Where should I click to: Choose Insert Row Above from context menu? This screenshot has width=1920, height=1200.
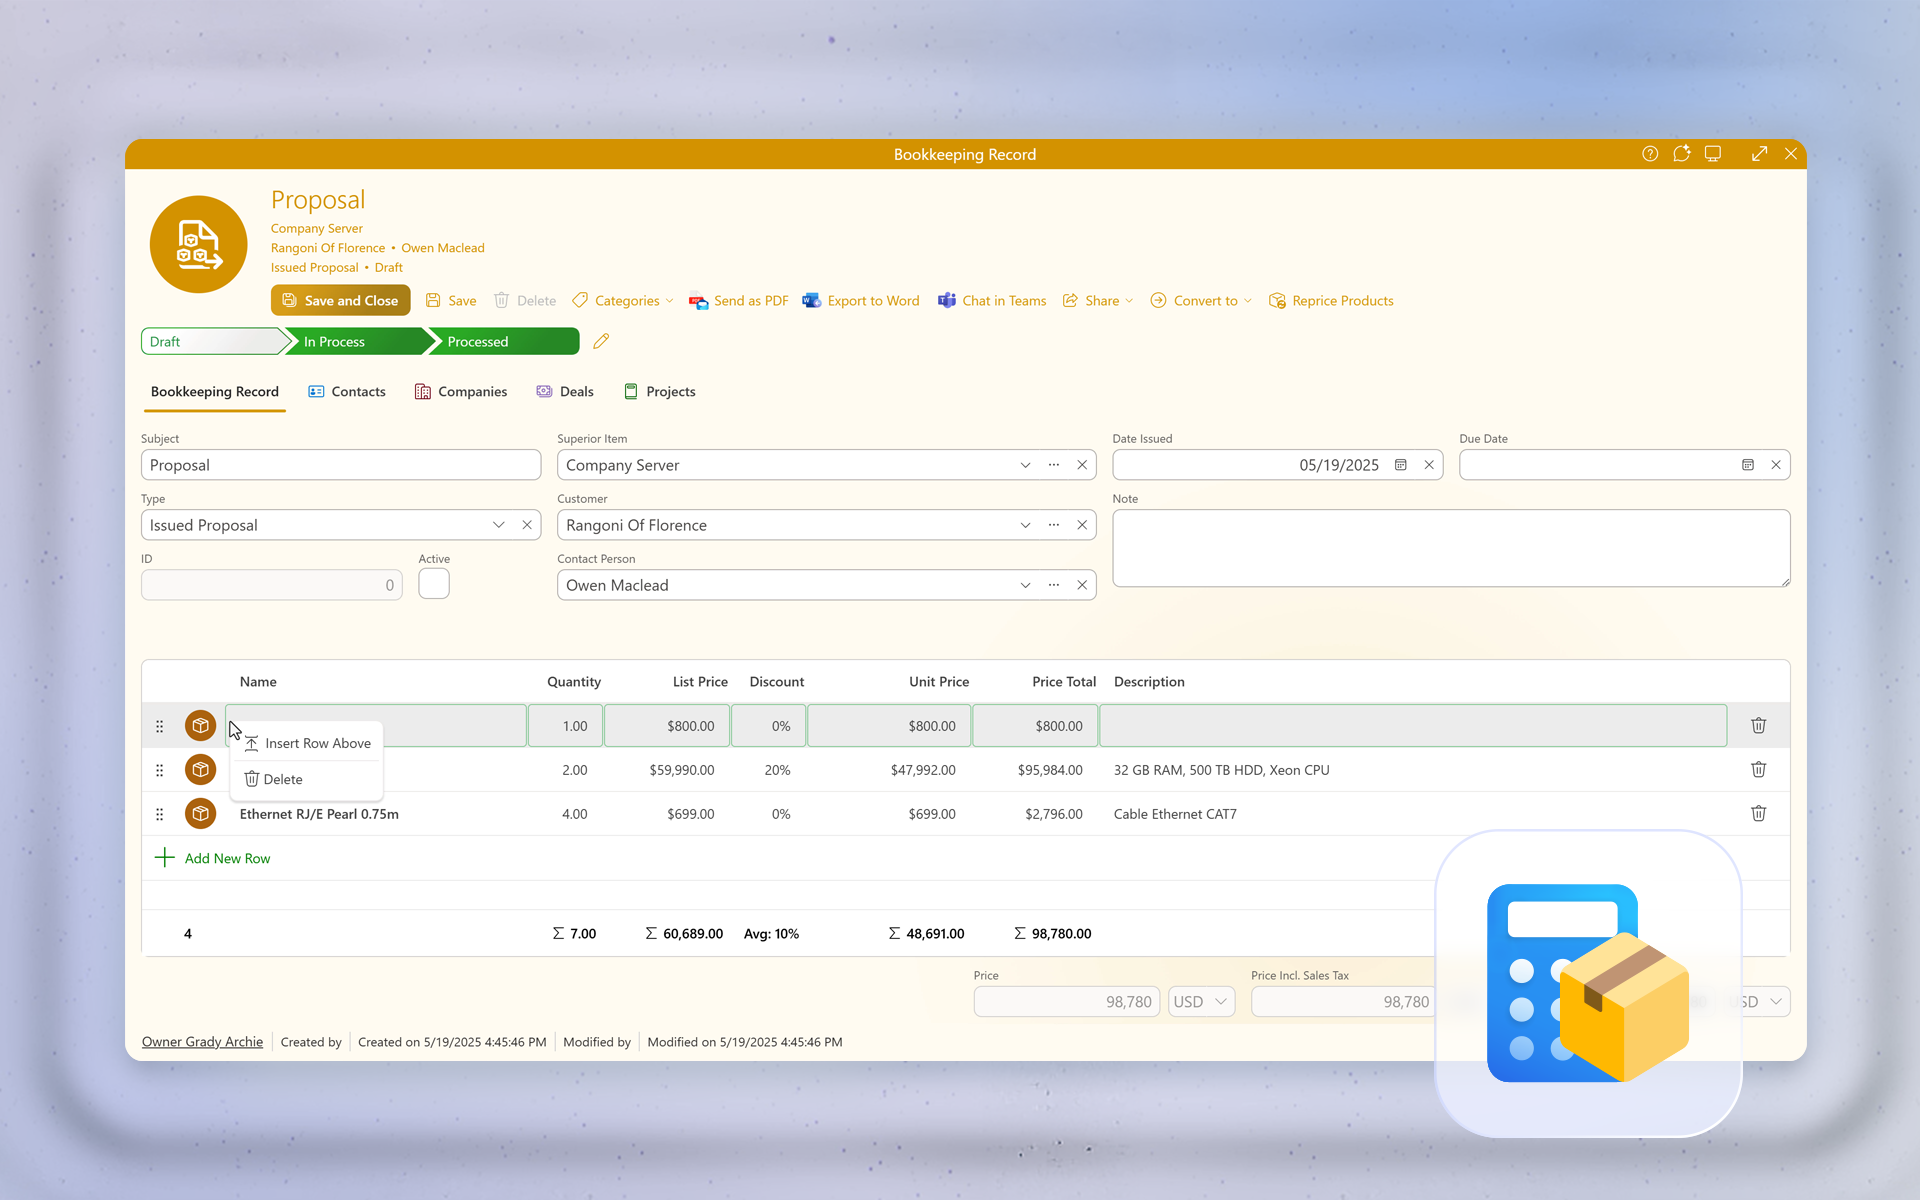click(307, 743)
